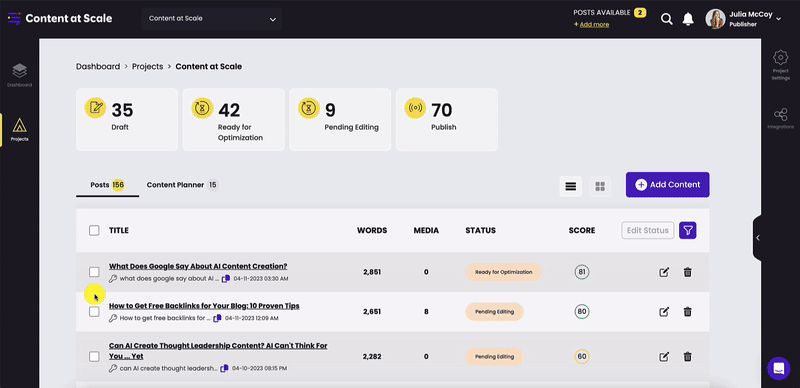Select the 2,851 word count

pyautogui.click(x=372, y=272)
